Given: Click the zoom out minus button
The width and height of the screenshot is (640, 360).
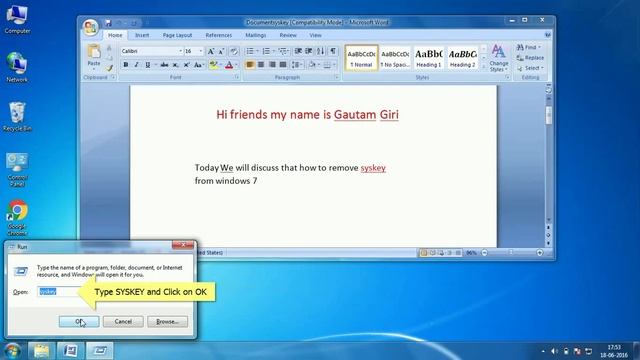Looking at the screenshot, I should click(484, 253).
